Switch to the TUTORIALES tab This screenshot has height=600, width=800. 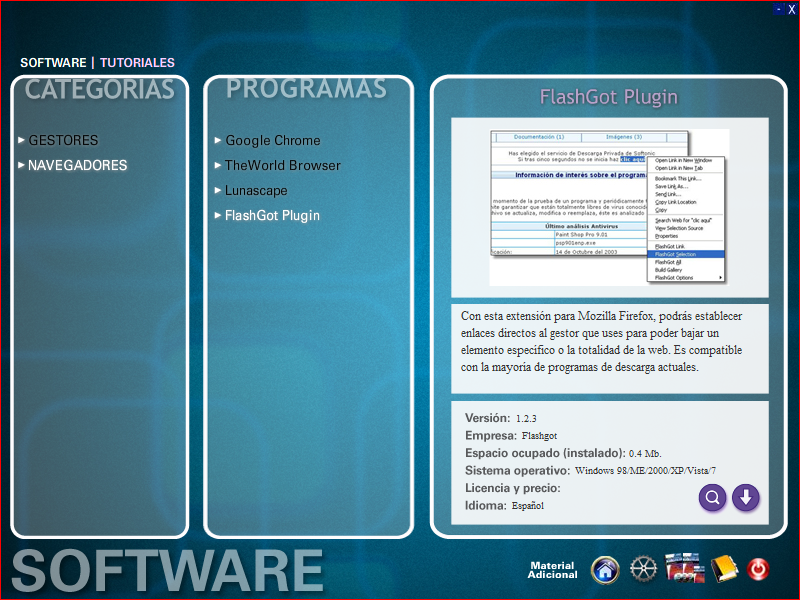coord(137,63)
